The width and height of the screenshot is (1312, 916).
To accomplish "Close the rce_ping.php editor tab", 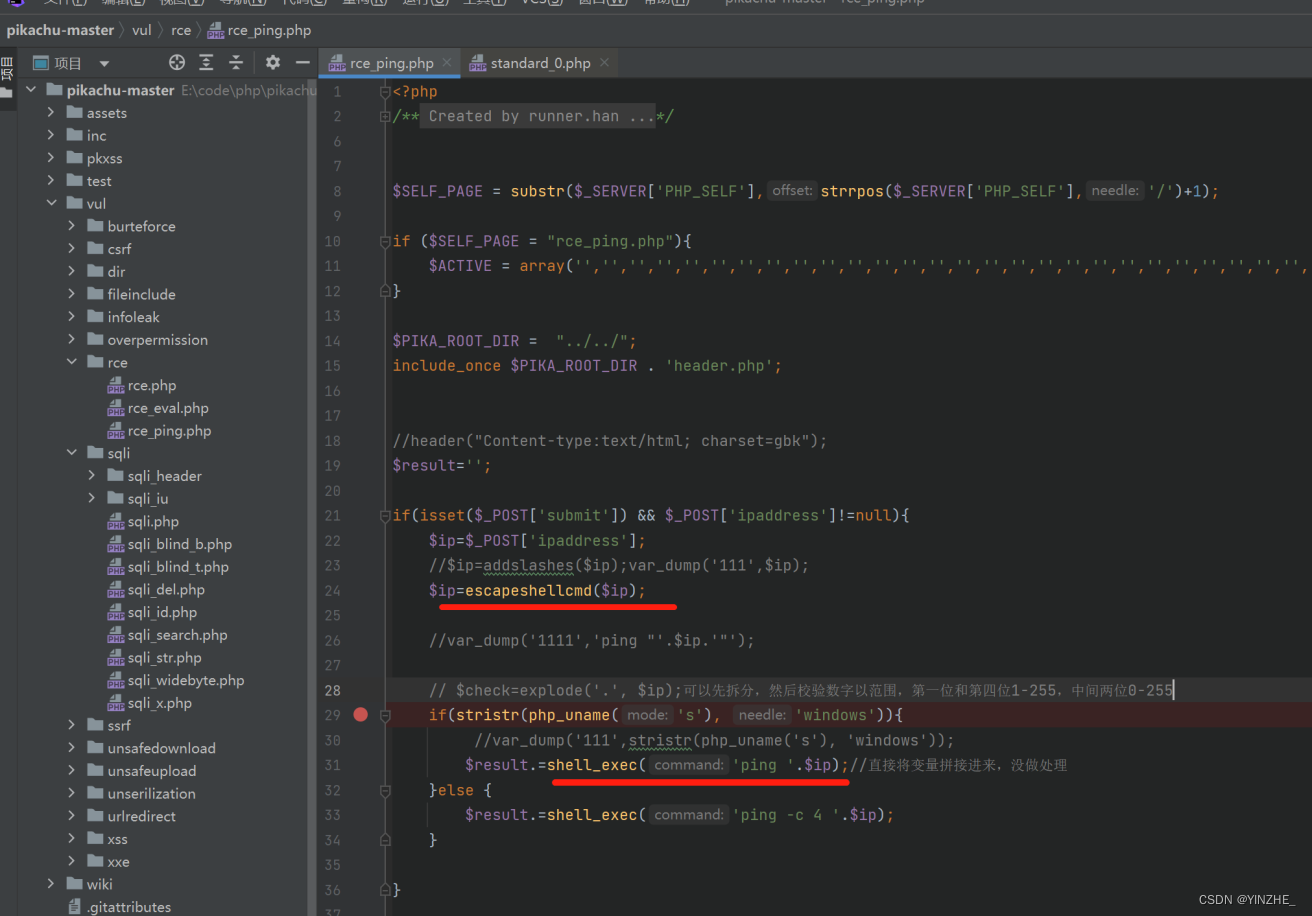I will (447, 63).
